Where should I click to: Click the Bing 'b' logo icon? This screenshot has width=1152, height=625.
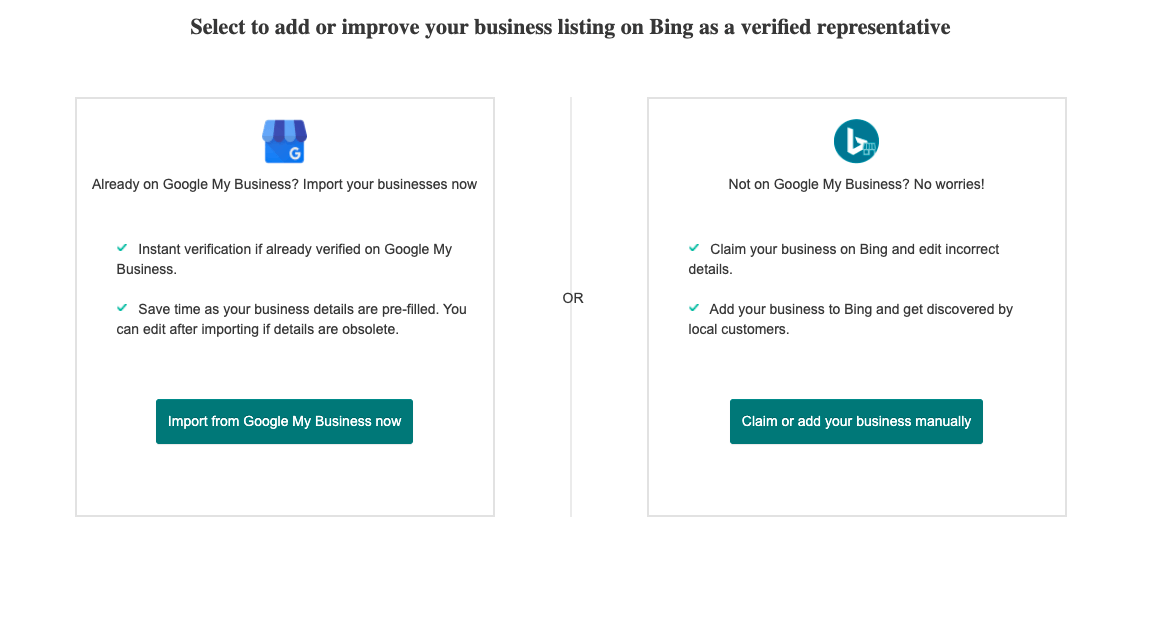tap(854, 141)
